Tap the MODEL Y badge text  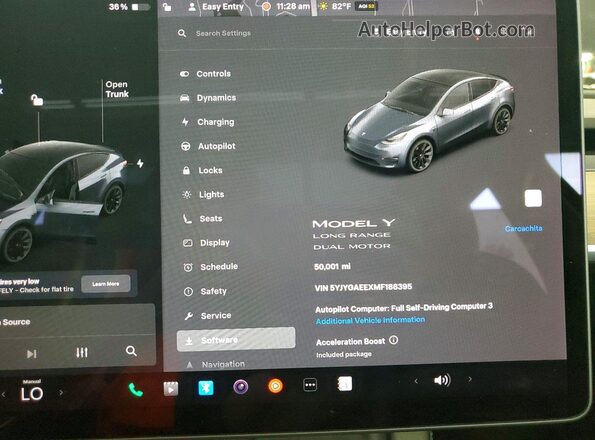coord(354,223)
